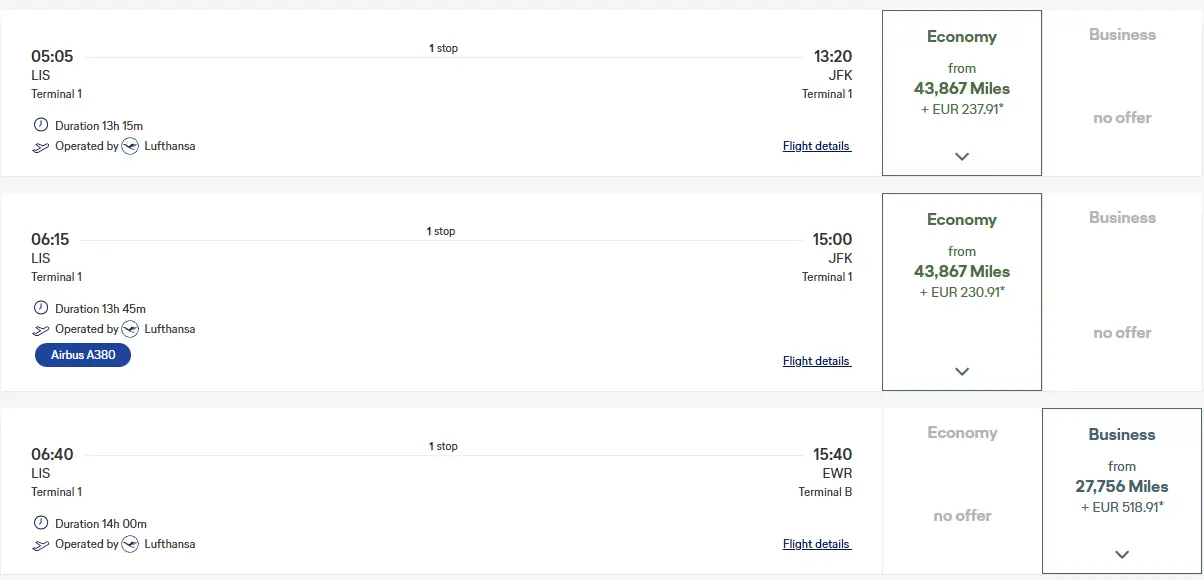Expand Economy fare chevron for 06:15 flight

click(962, 372)
